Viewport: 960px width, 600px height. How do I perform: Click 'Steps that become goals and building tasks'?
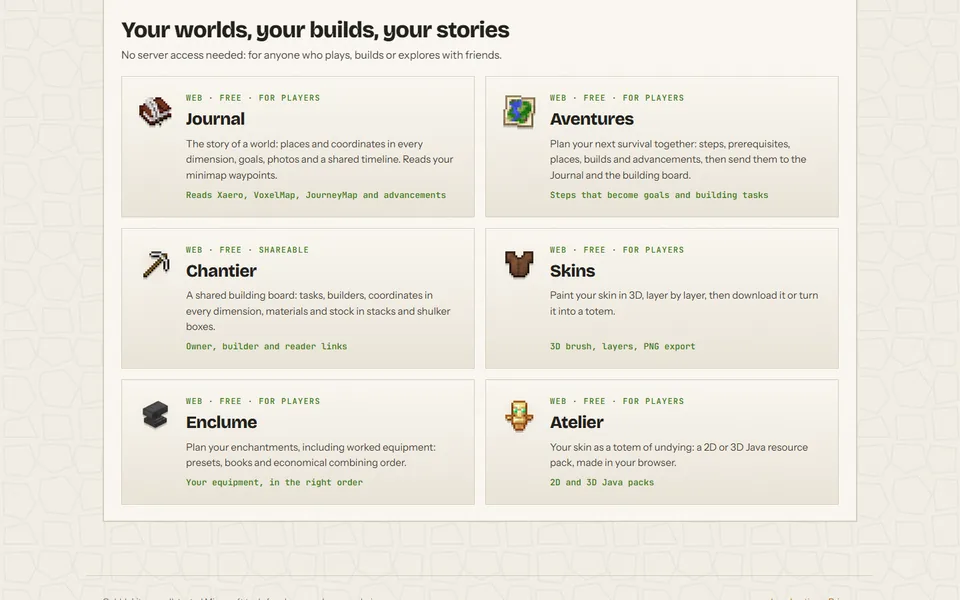coord(659,195)
